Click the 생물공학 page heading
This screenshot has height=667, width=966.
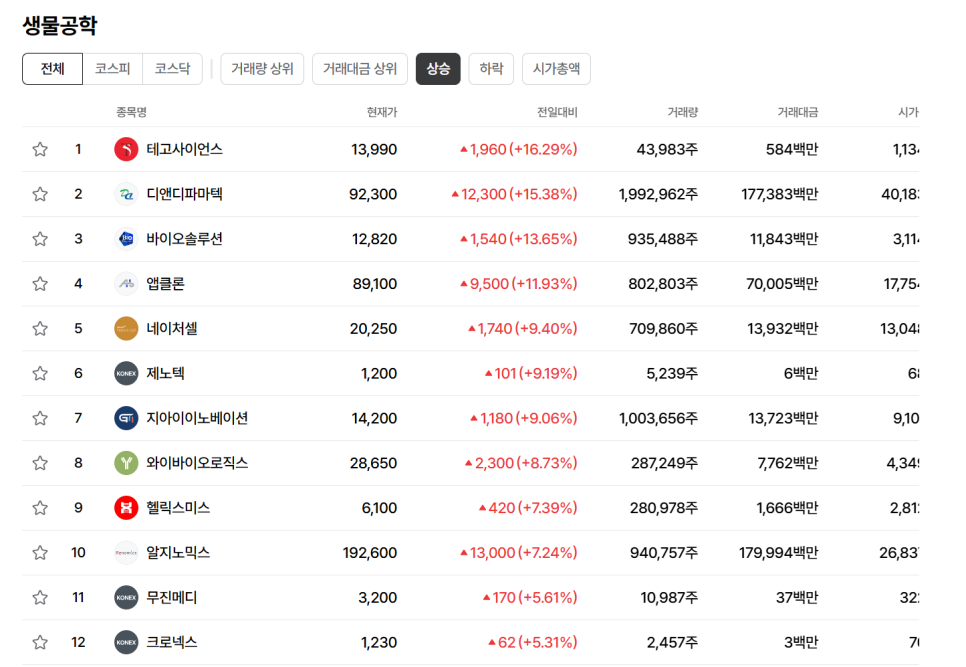(x=60, y=25)
